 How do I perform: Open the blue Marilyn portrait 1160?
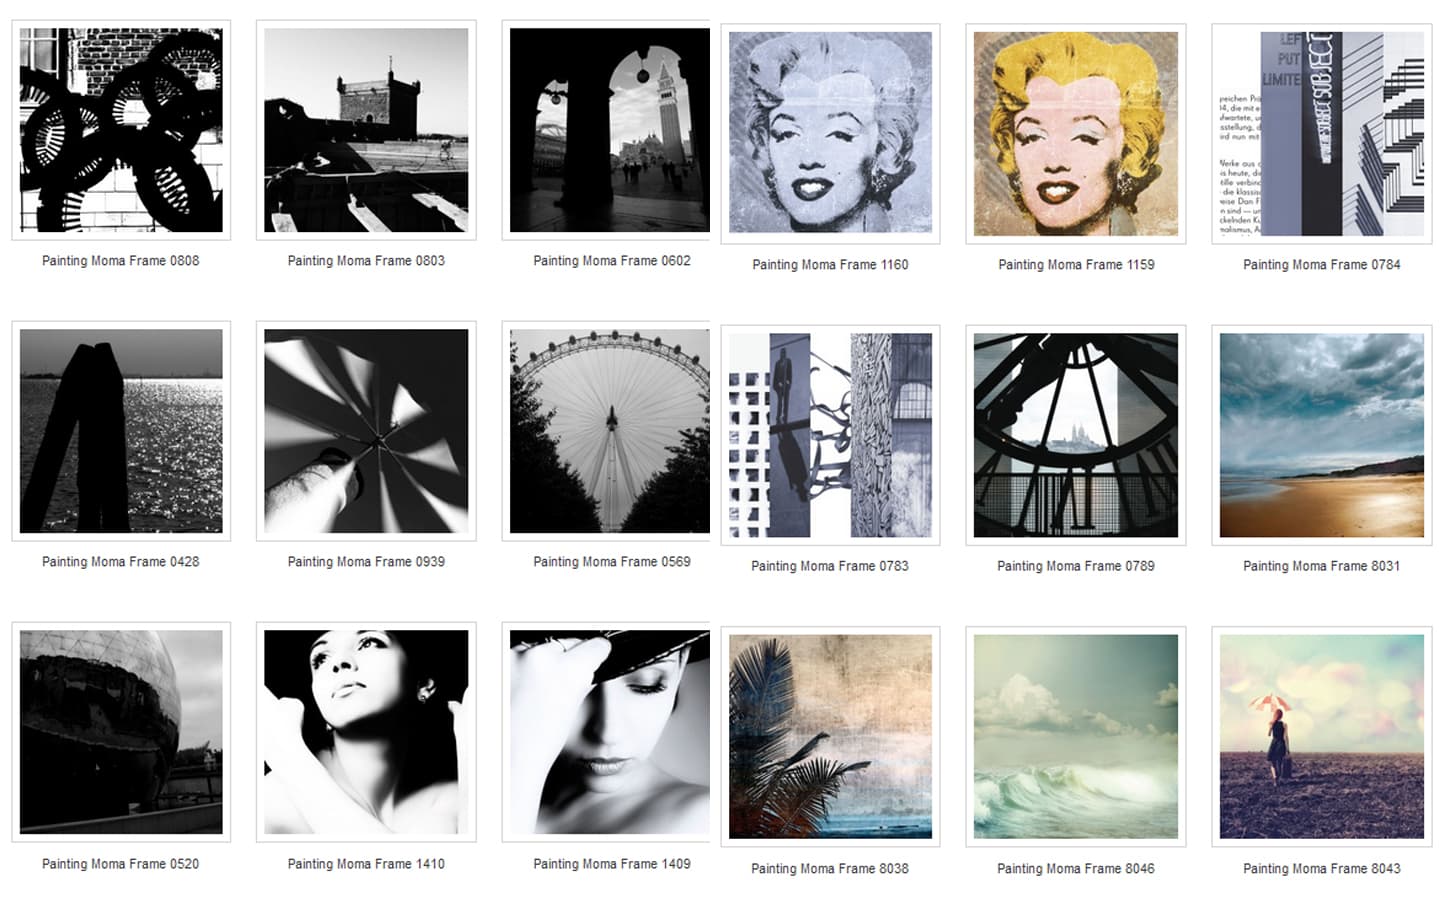coord(830,133)
